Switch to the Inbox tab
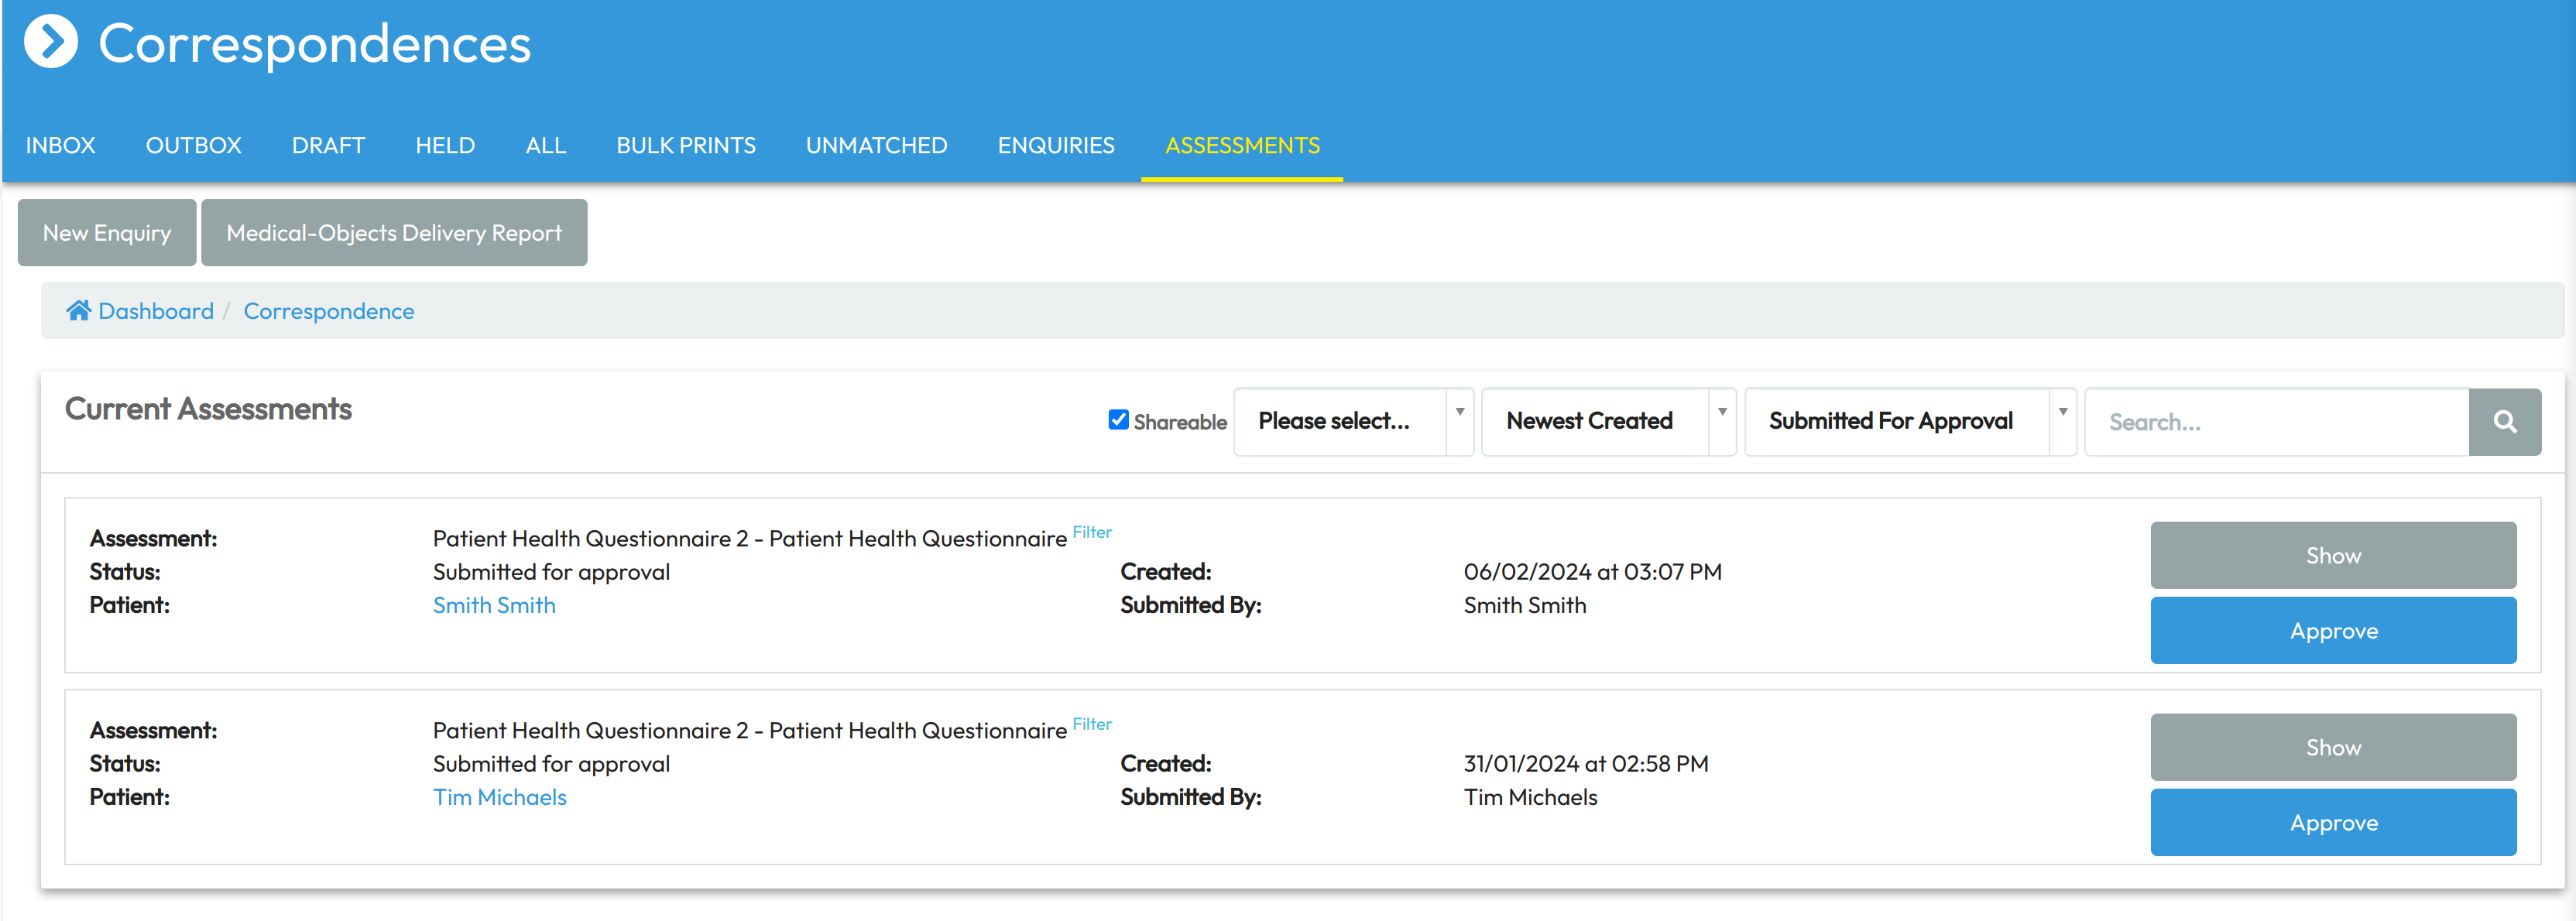The image size is (2576, 921). [60, 146]
